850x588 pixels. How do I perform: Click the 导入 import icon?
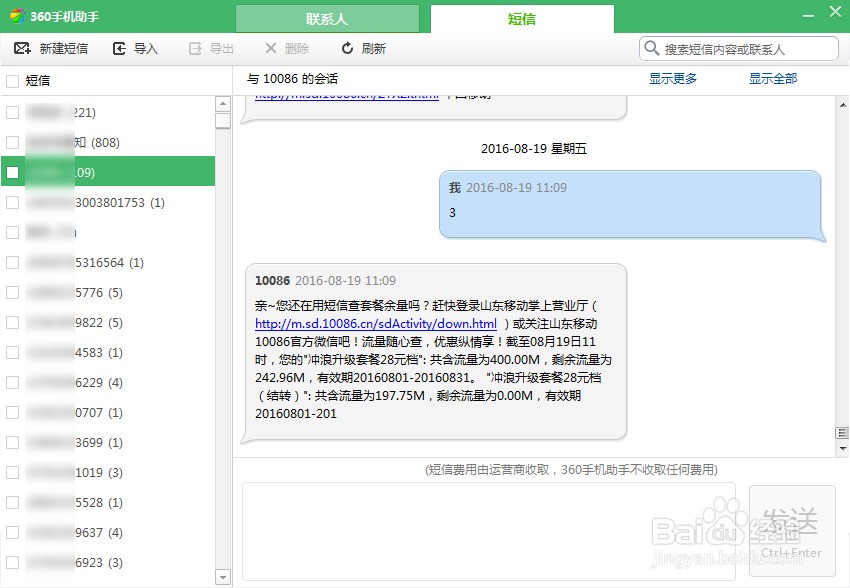(119, 49)
